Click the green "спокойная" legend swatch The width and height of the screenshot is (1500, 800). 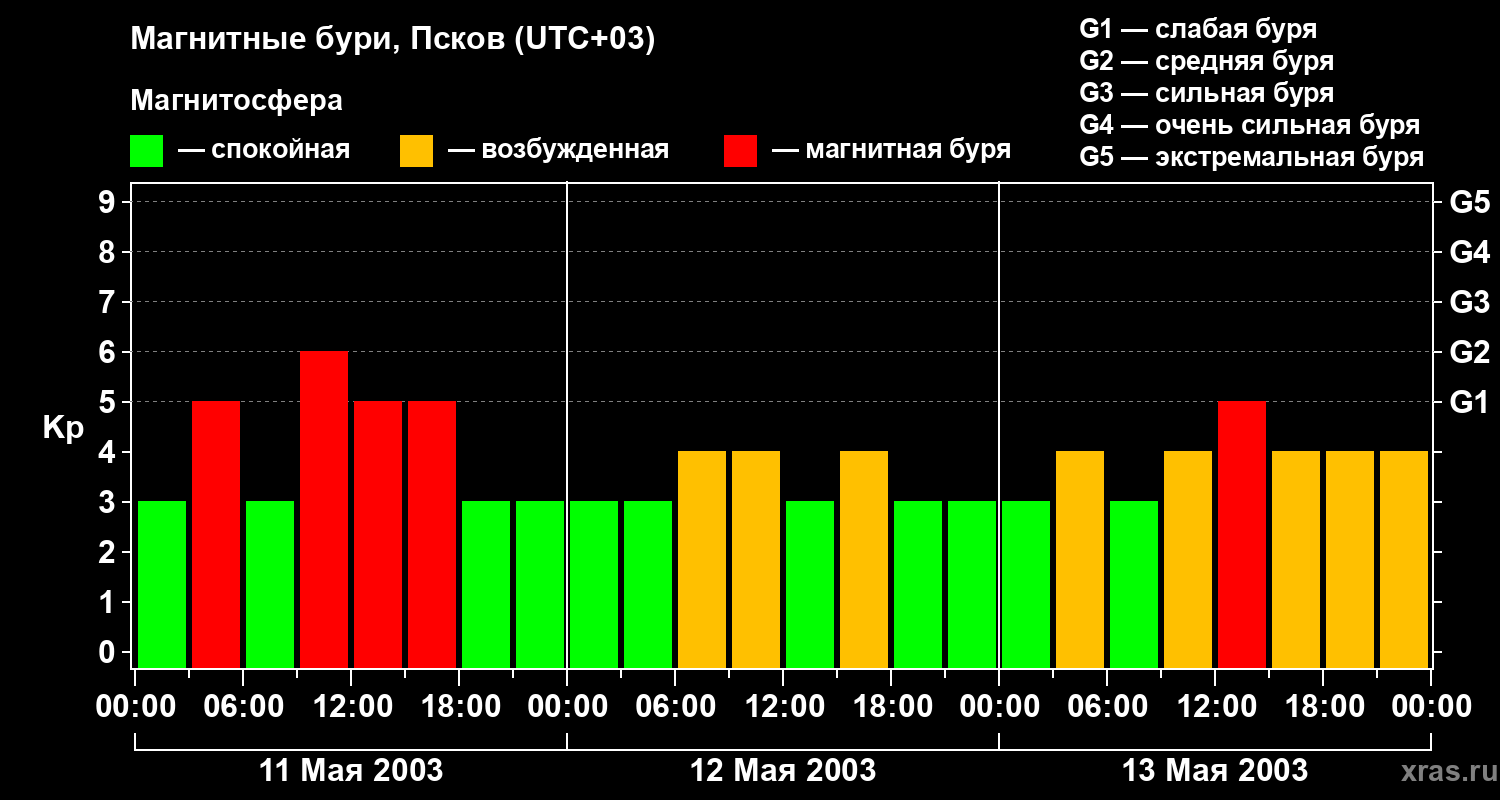click(x=146, y=151)
